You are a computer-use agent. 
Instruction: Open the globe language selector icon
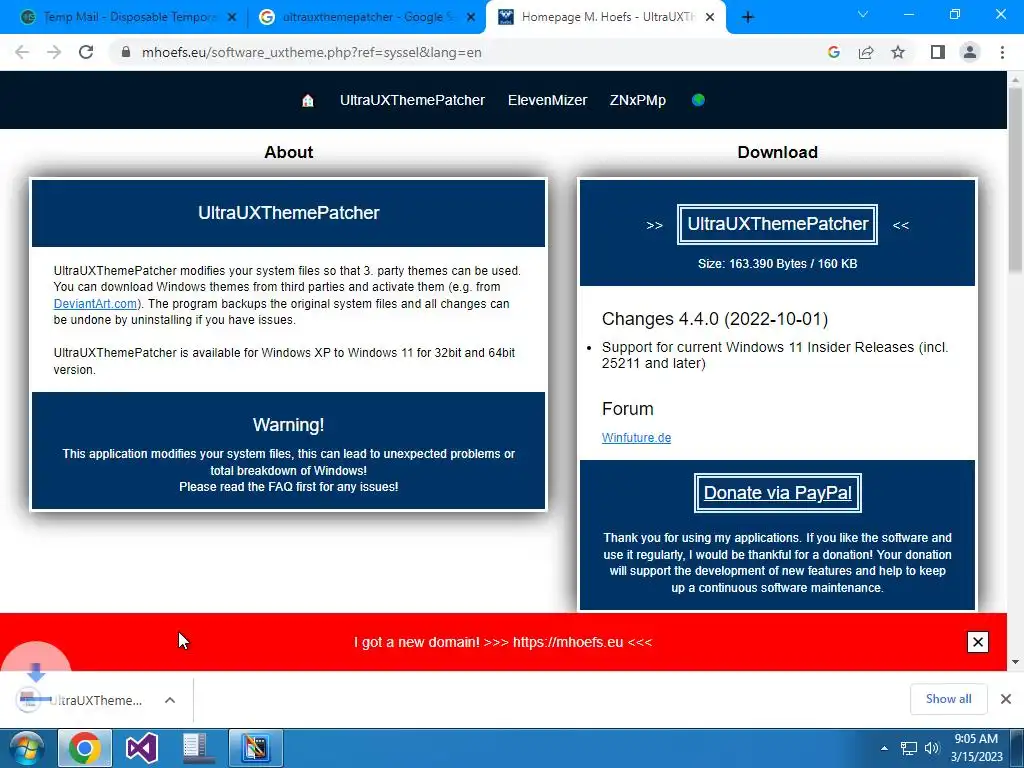point(698,100)
